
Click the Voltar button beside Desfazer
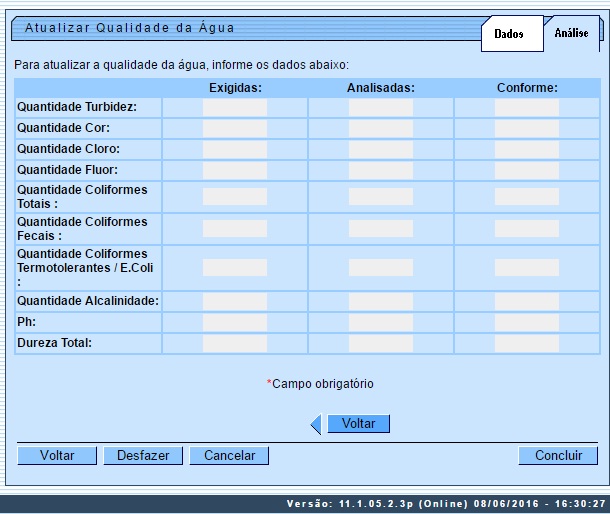click(57, 456)
